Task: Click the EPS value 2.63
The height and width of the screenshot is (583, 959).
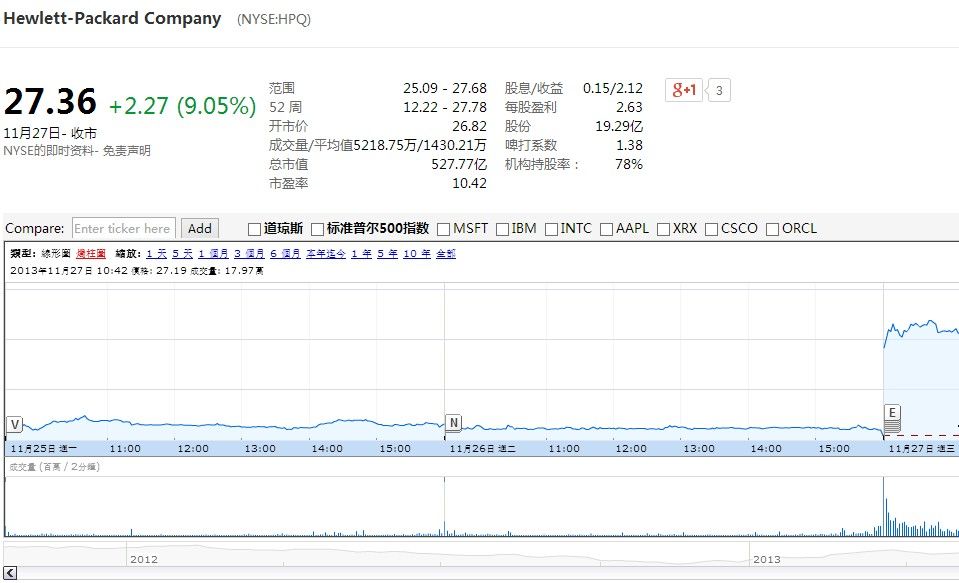Action: [x=629, y=107]
